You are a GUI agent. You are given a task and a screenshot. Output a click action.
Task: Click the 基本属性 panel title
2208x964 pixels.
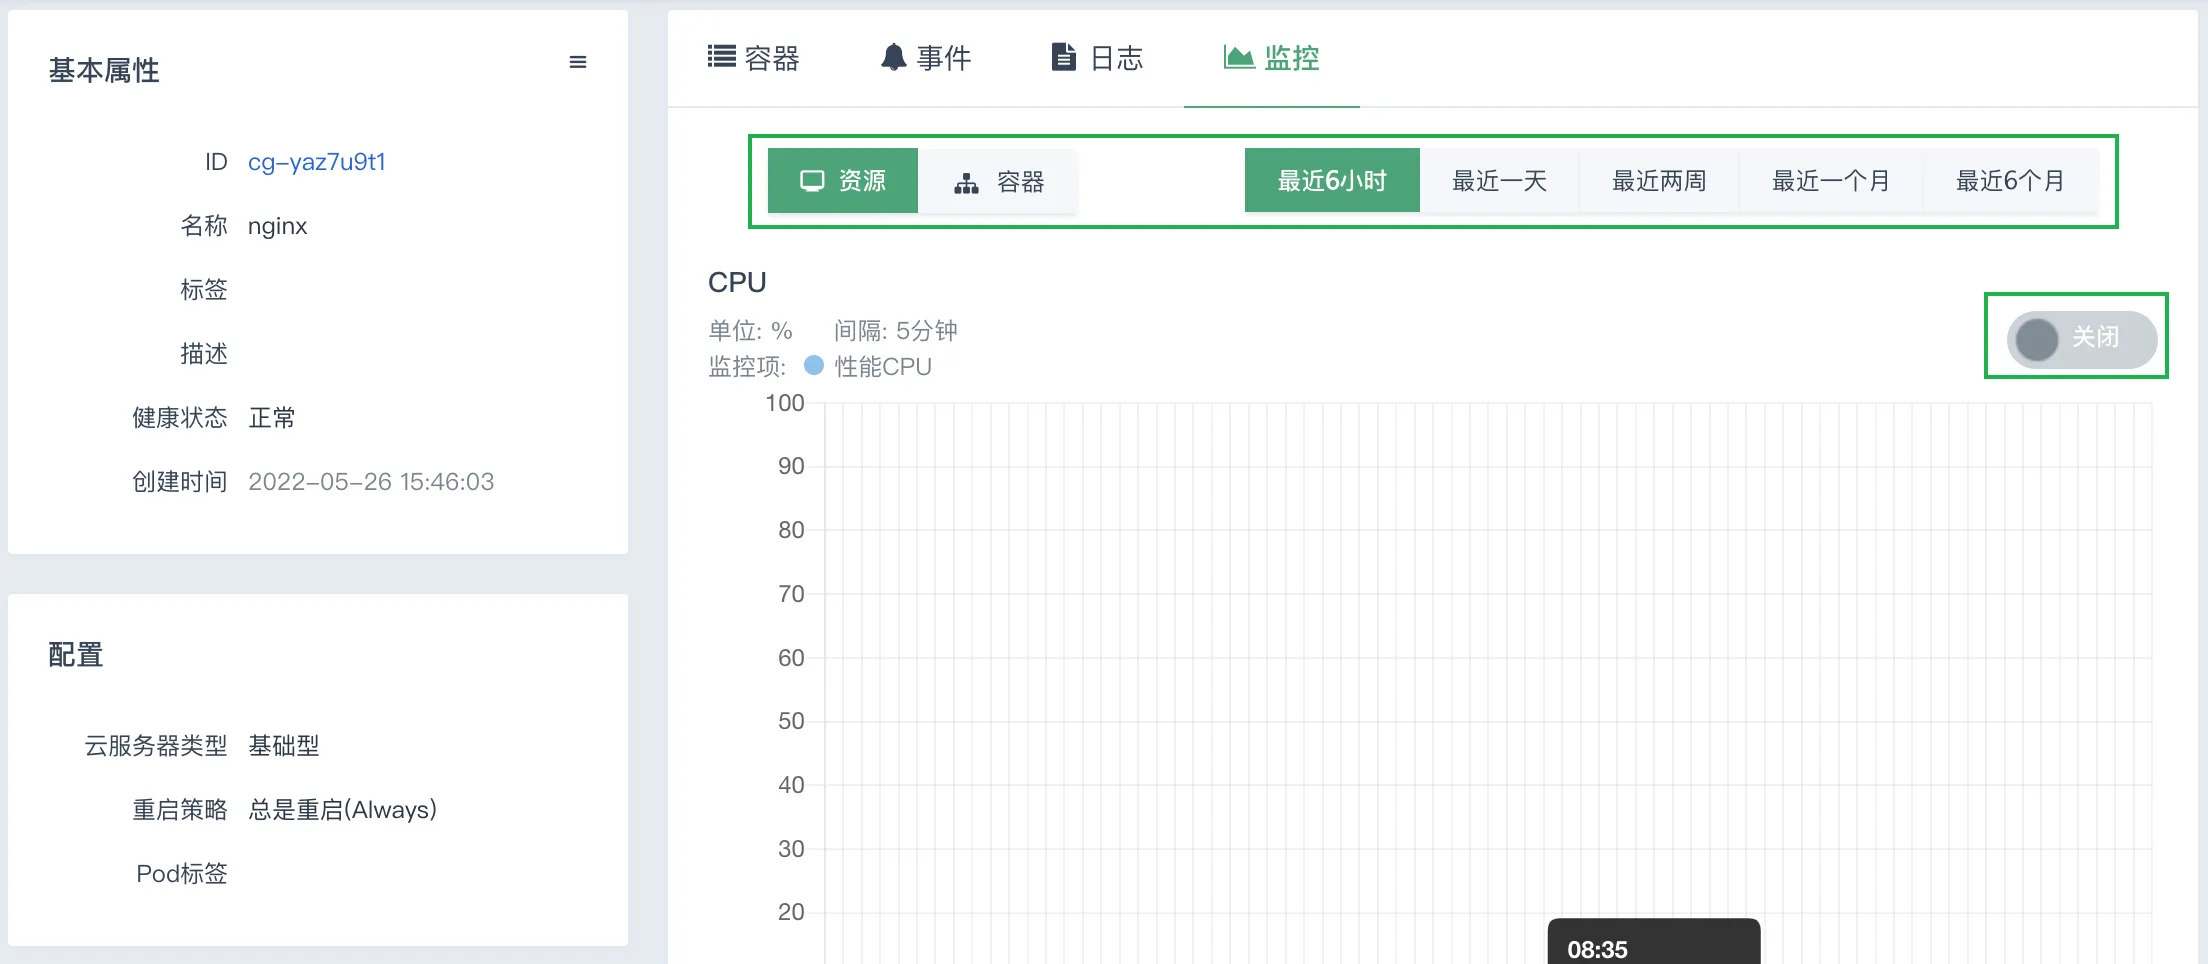pyautogui.click(x=104, y=70)
